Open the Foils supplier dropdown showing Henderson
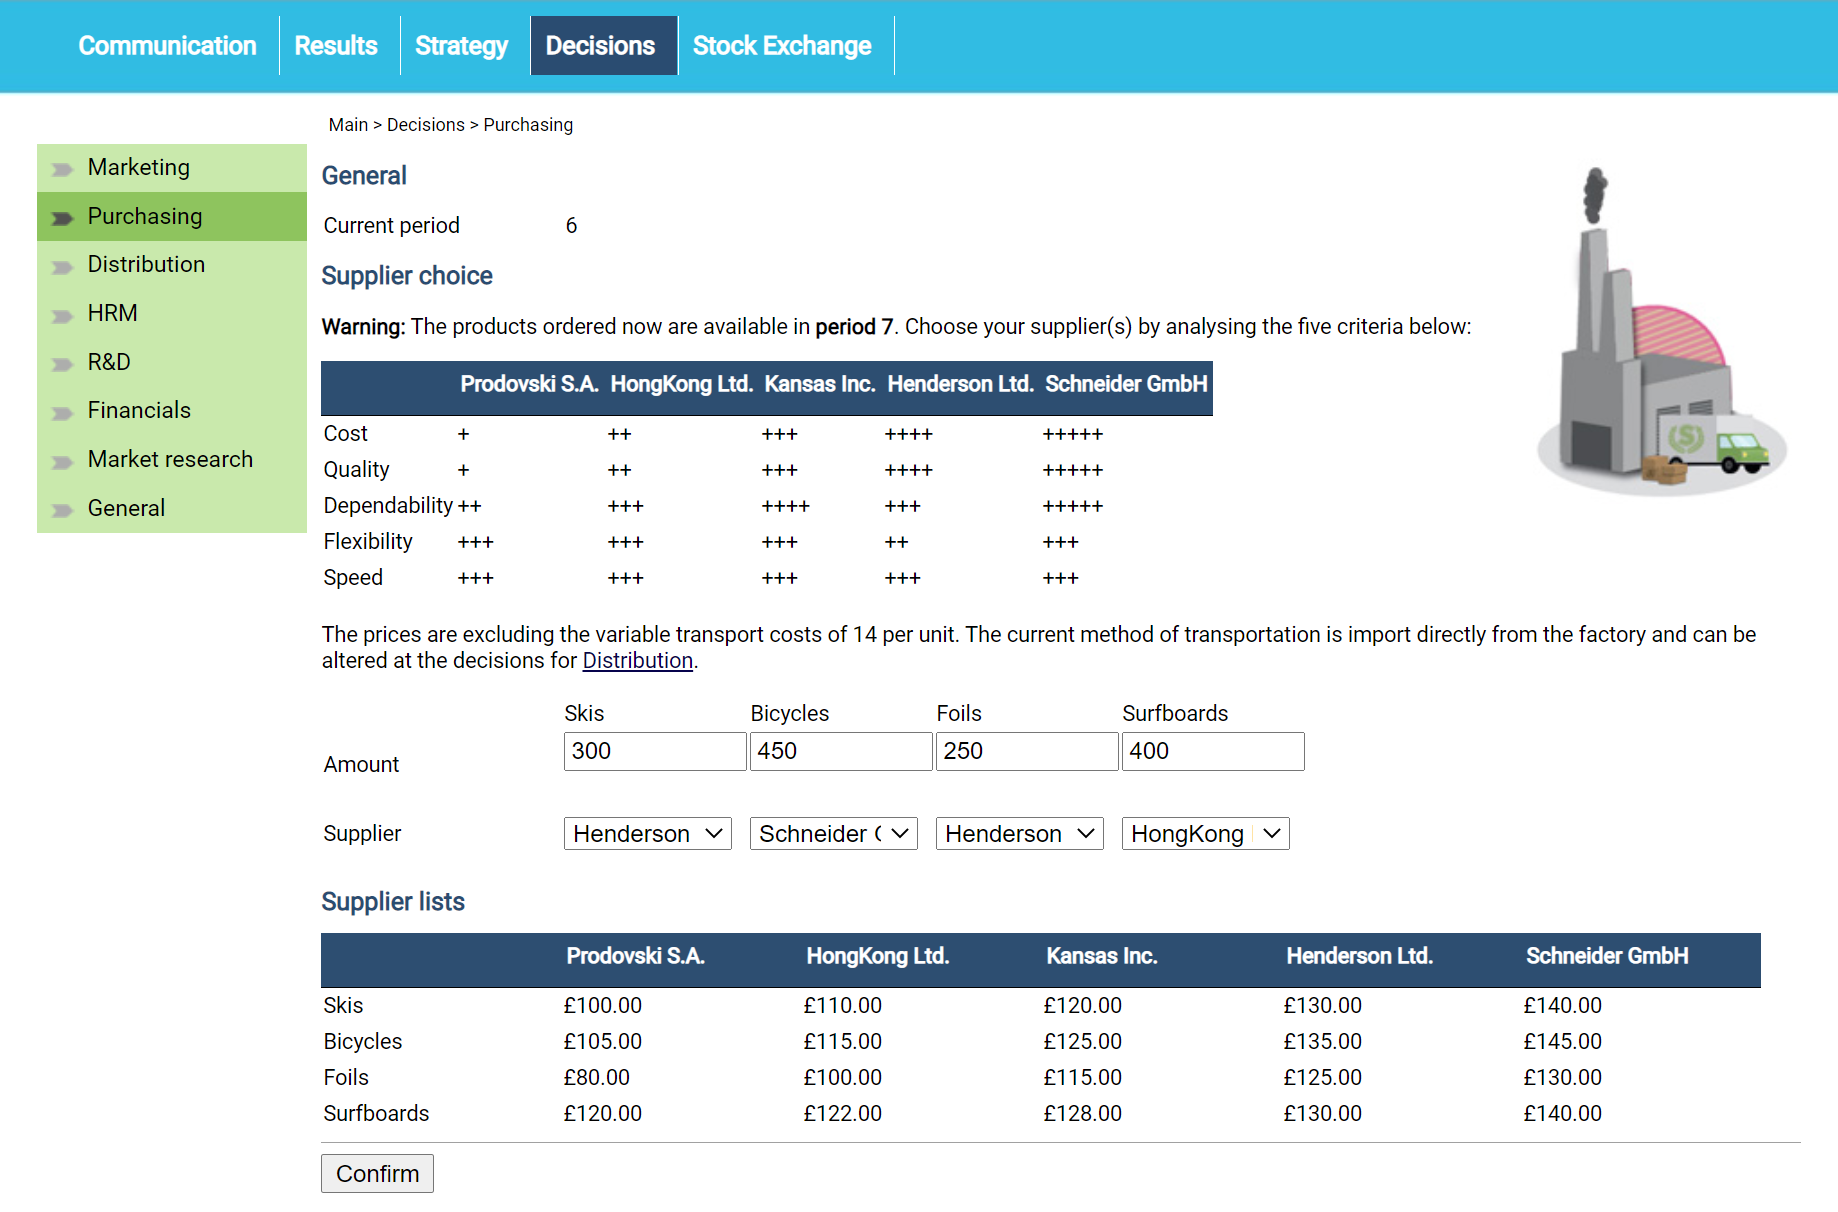 coord(1018,833)
